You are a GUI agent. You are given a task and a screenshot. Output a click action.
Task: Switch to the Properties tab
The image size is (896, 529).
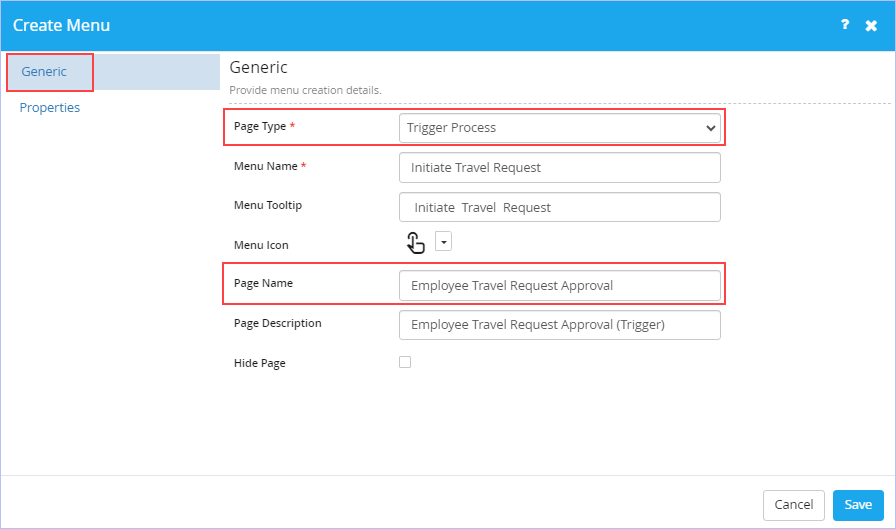pos(50,107)
